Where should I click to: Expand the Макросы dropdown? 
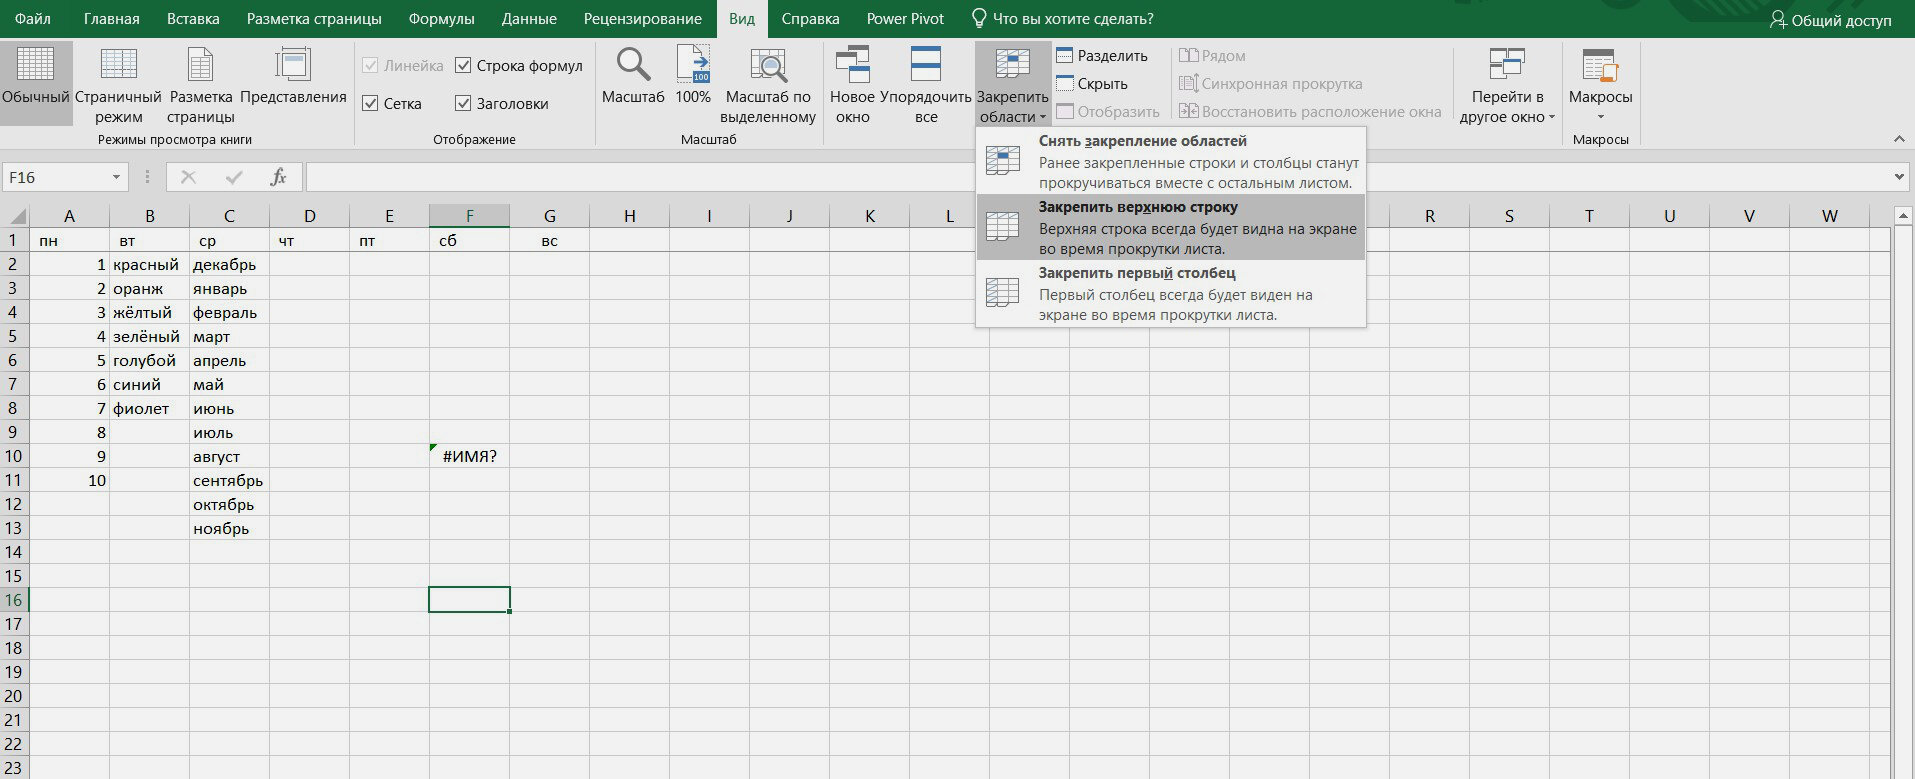tap(1600, 116)
